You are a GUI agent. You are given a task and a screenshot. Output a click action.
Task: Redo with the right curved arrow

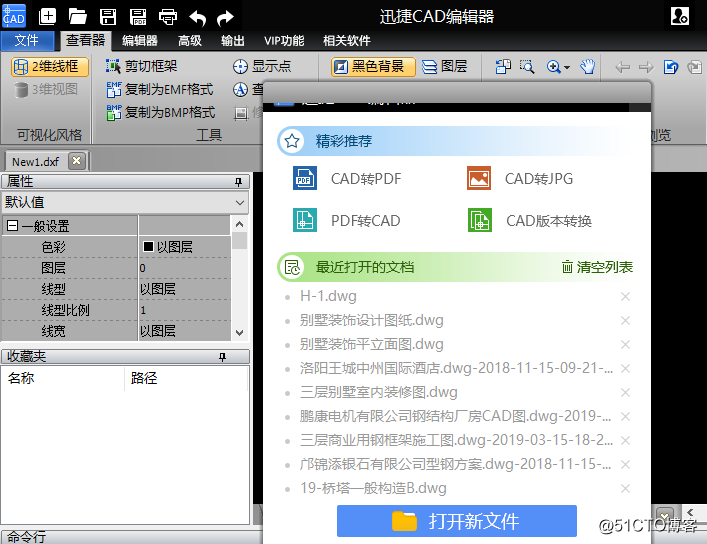pos(225,18)
